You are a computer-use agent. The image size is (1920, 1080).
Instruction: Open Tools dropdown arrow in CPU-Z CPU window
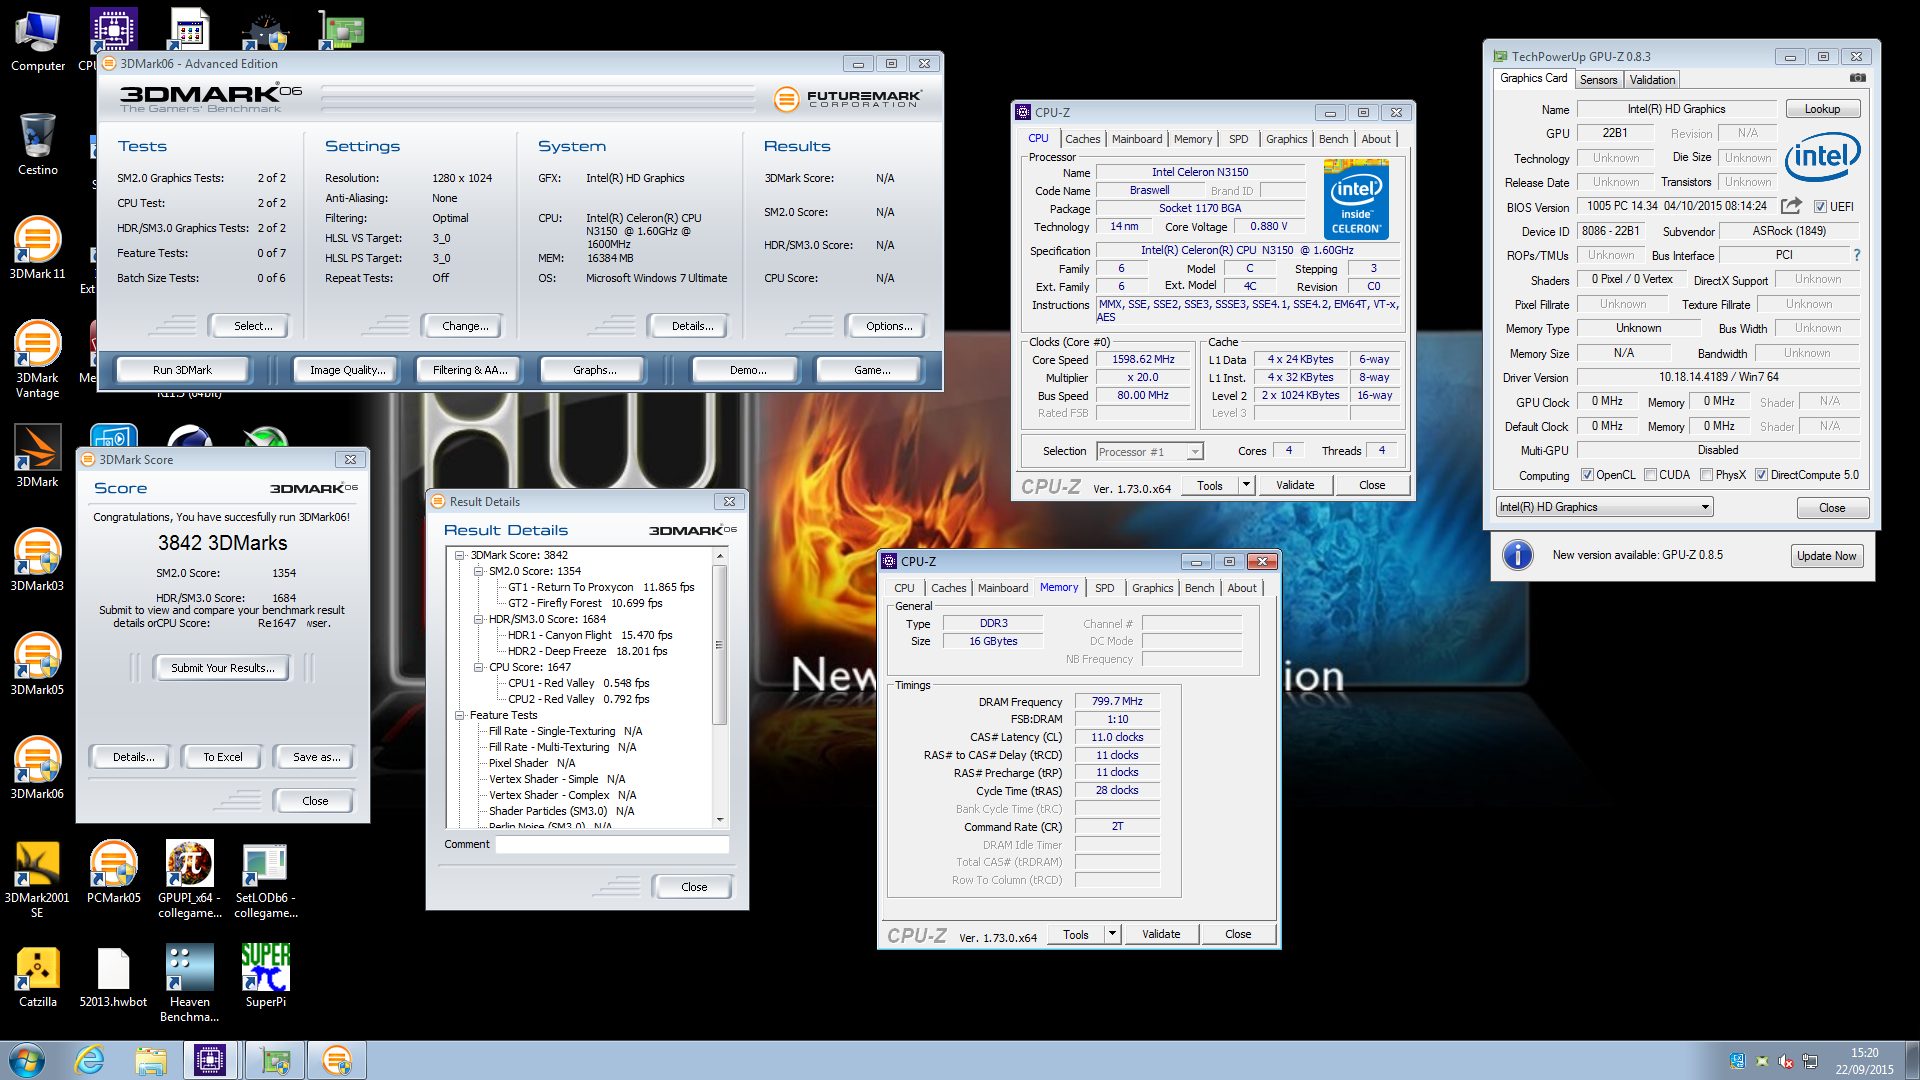pos(1246,485)
